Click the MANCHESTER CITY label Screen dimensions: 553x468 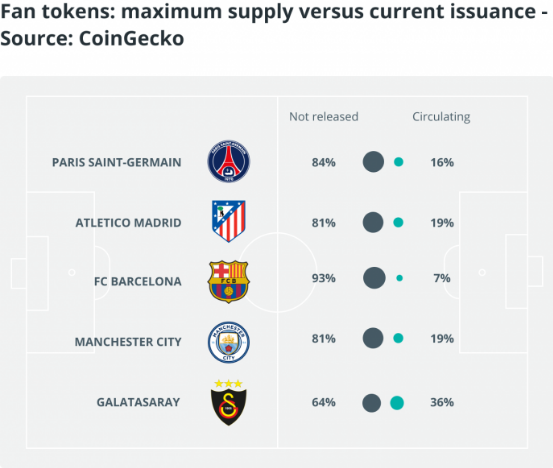[x=128, y=342]
